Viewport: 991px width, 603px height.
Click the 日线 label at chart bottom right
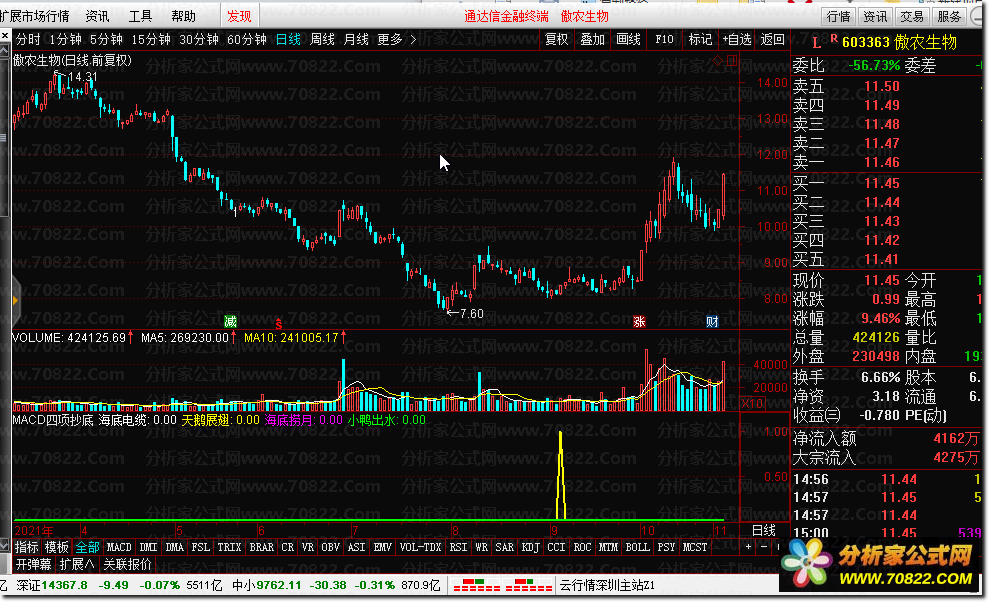click(x=763, y=530)
